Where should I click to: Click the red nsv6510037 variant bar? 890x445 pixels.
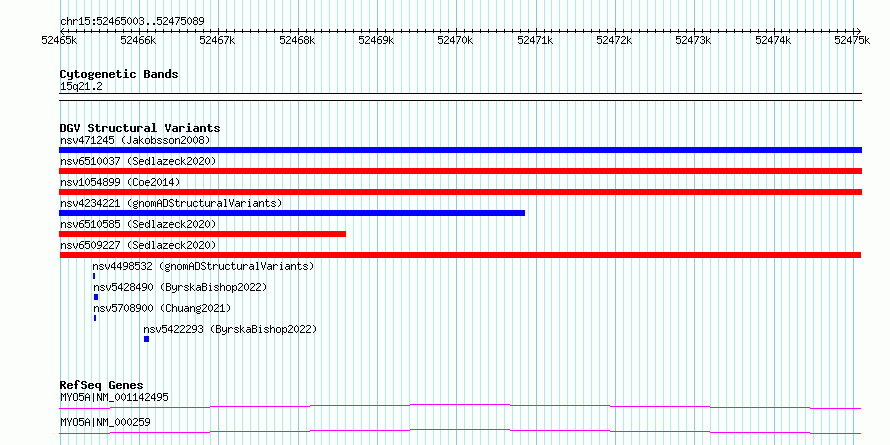[460, 171]
